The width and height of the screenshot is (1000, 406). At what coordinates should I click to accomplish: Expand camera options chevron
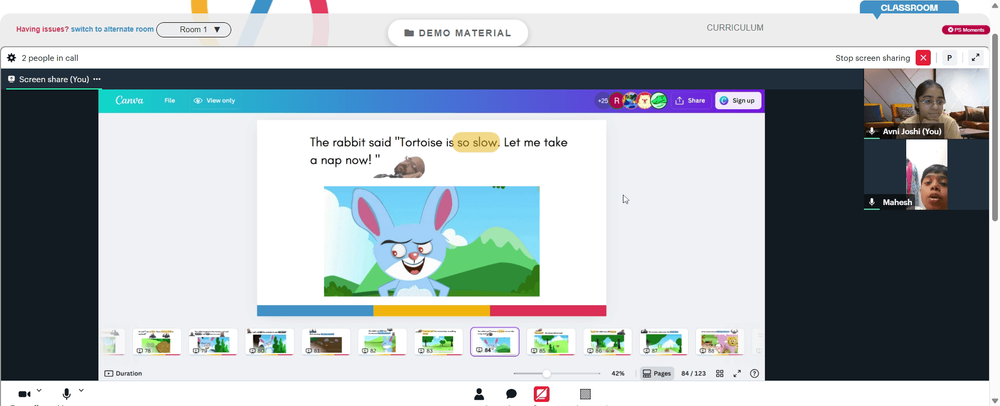pyautogui.click(x=39, y=390)
